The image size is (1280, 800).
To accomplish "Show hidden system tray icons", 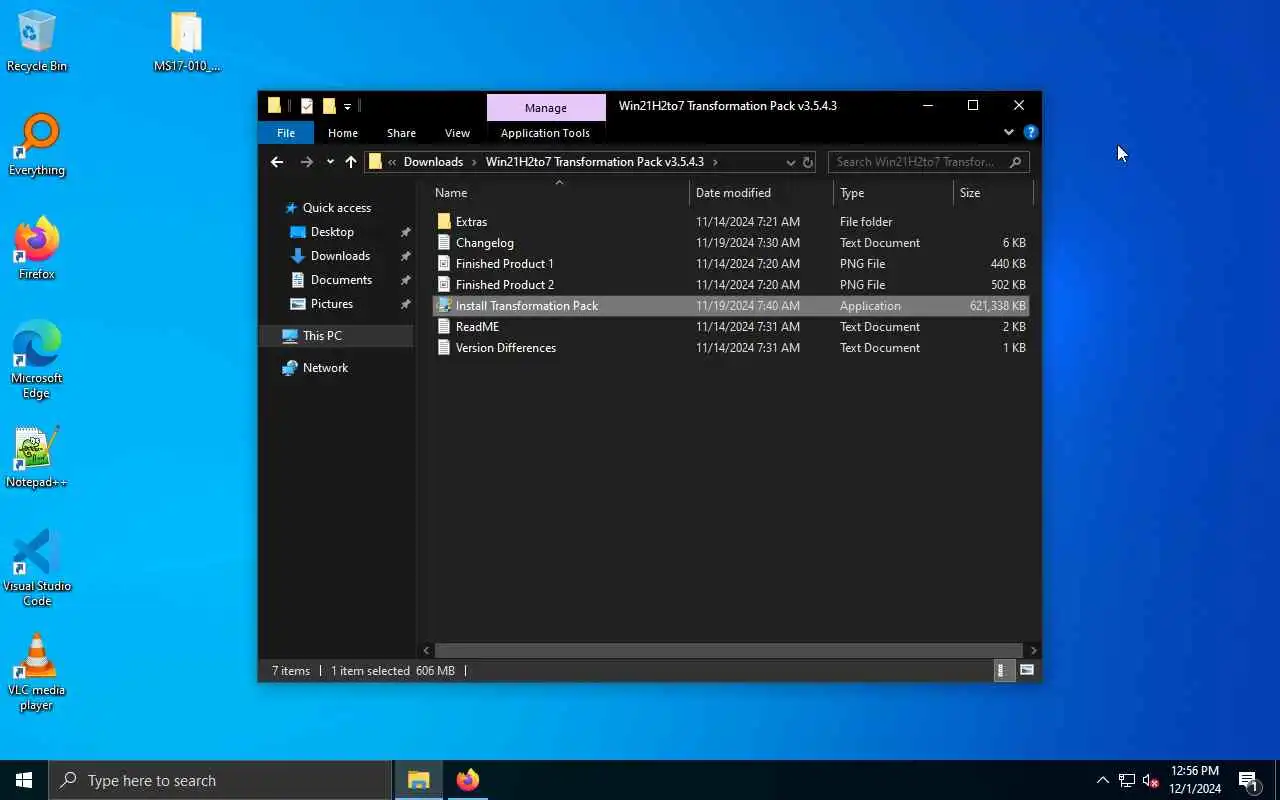I will click(x=1102, y=780).
